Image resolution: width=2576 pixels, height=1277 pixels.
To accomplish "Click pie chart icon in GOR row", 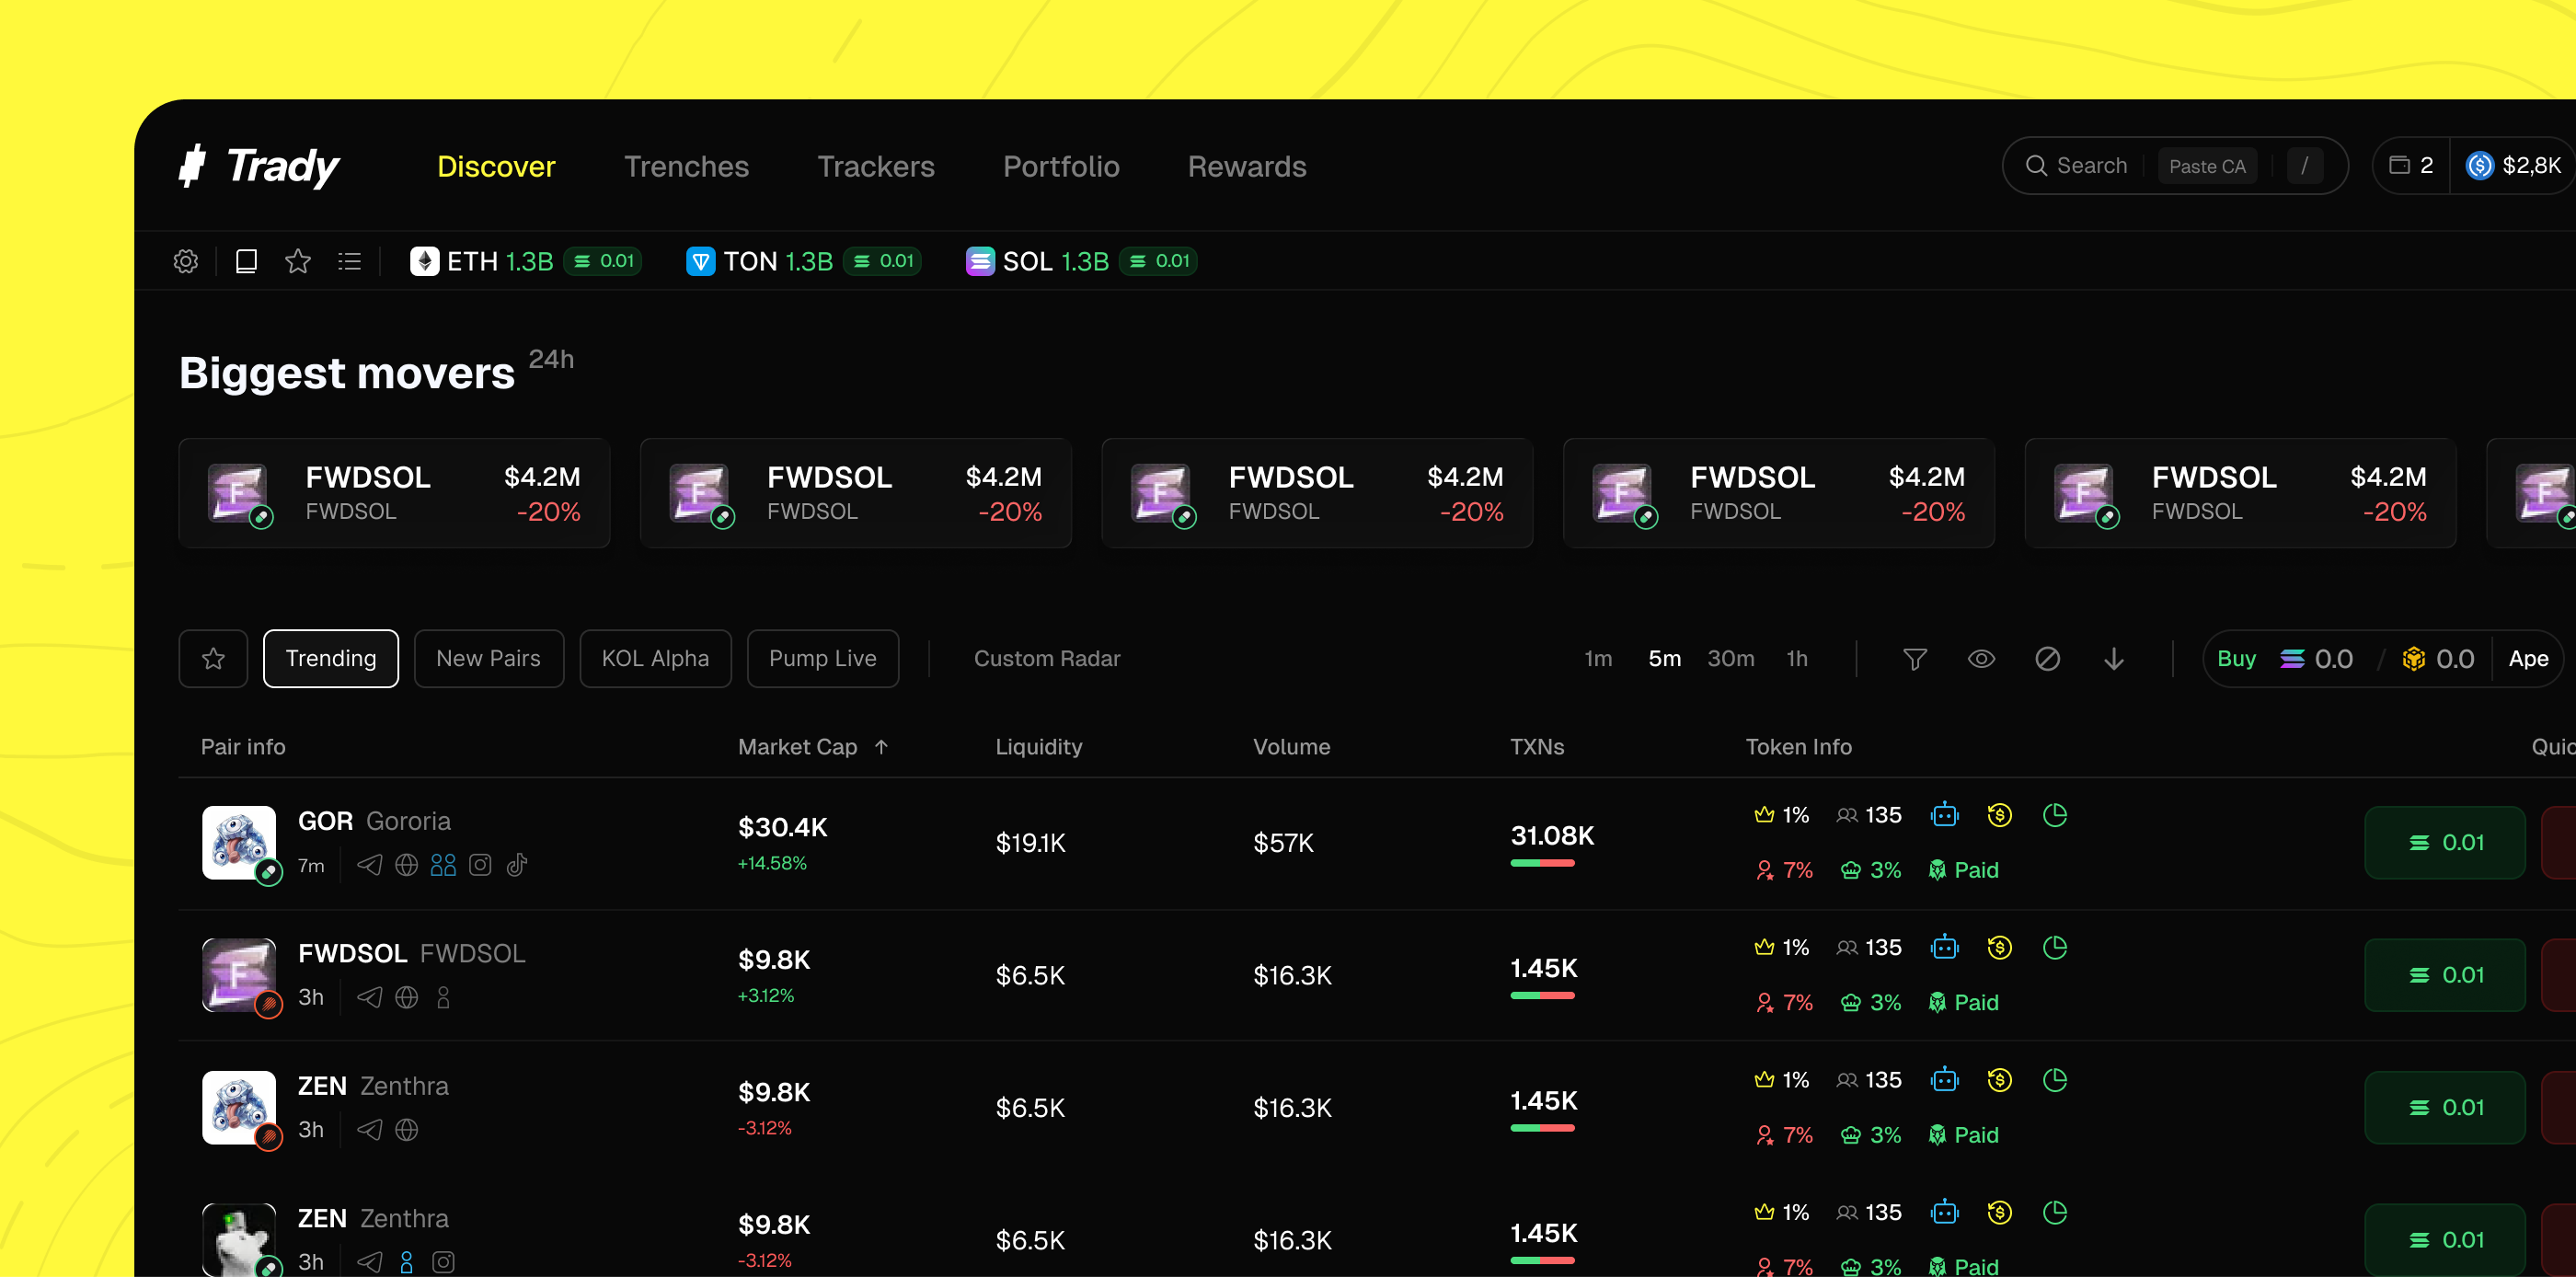I will pos(2055,815).
